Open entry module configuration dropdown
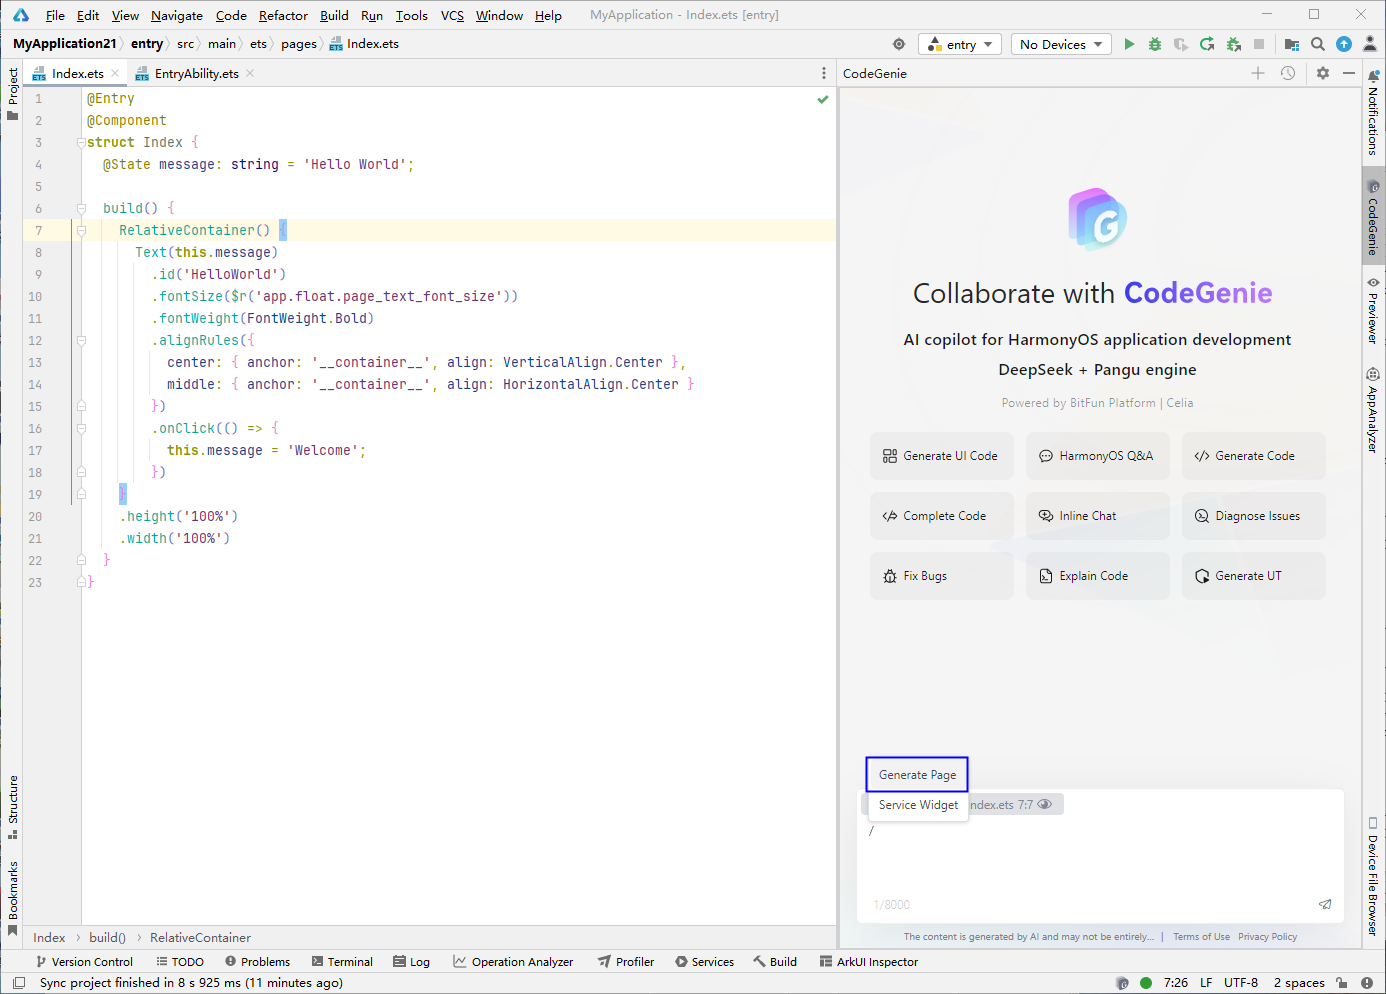The height and width of the screenshot is (994, 1386). click(960, 44)
